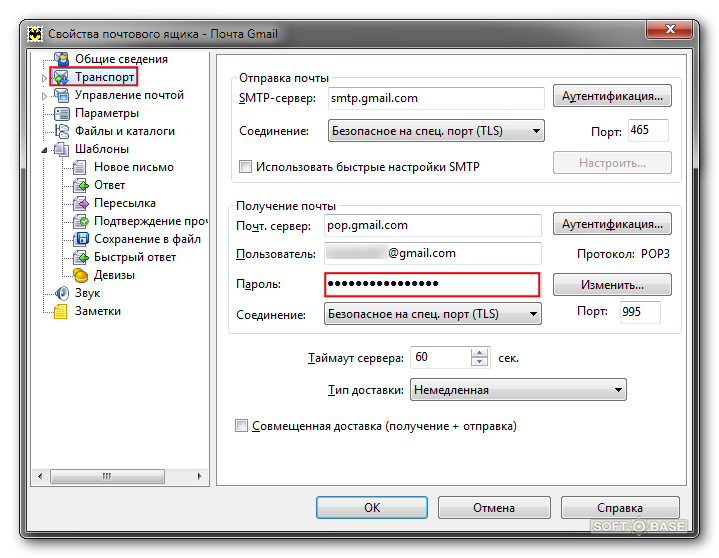This screenshot has width=719, height=558.
Task: Open the SMTP Соединение dropdown
Action: (436, 131)
